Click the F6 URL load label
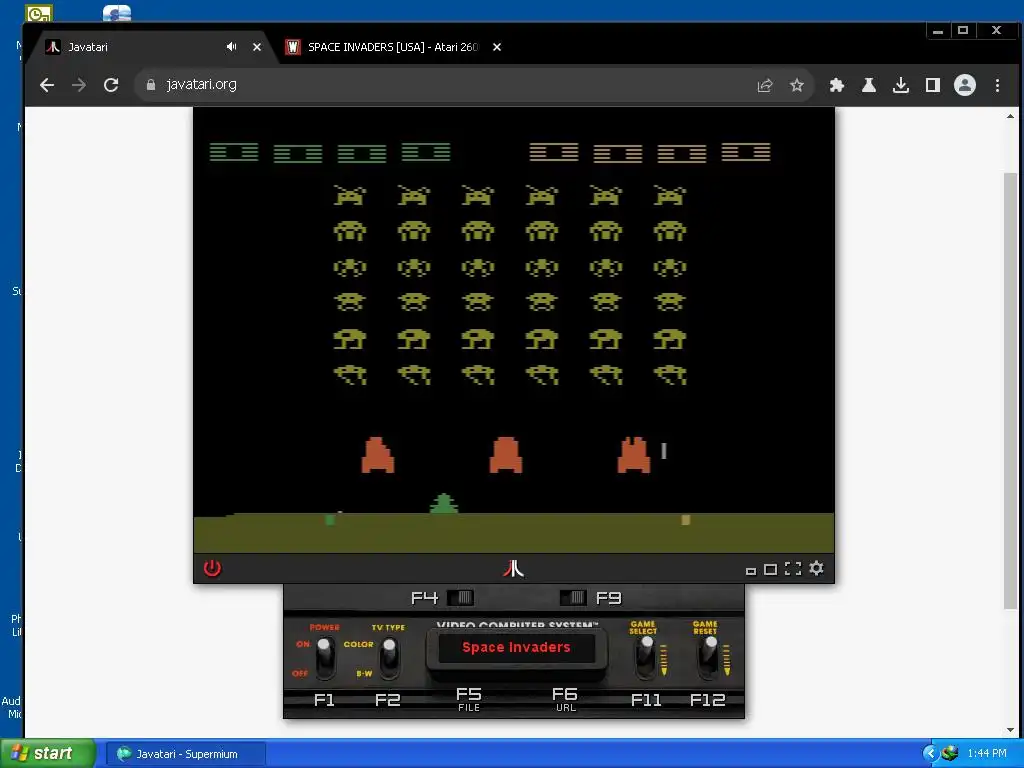Screen dimensions: 1024x768 [x=565, y=699]
